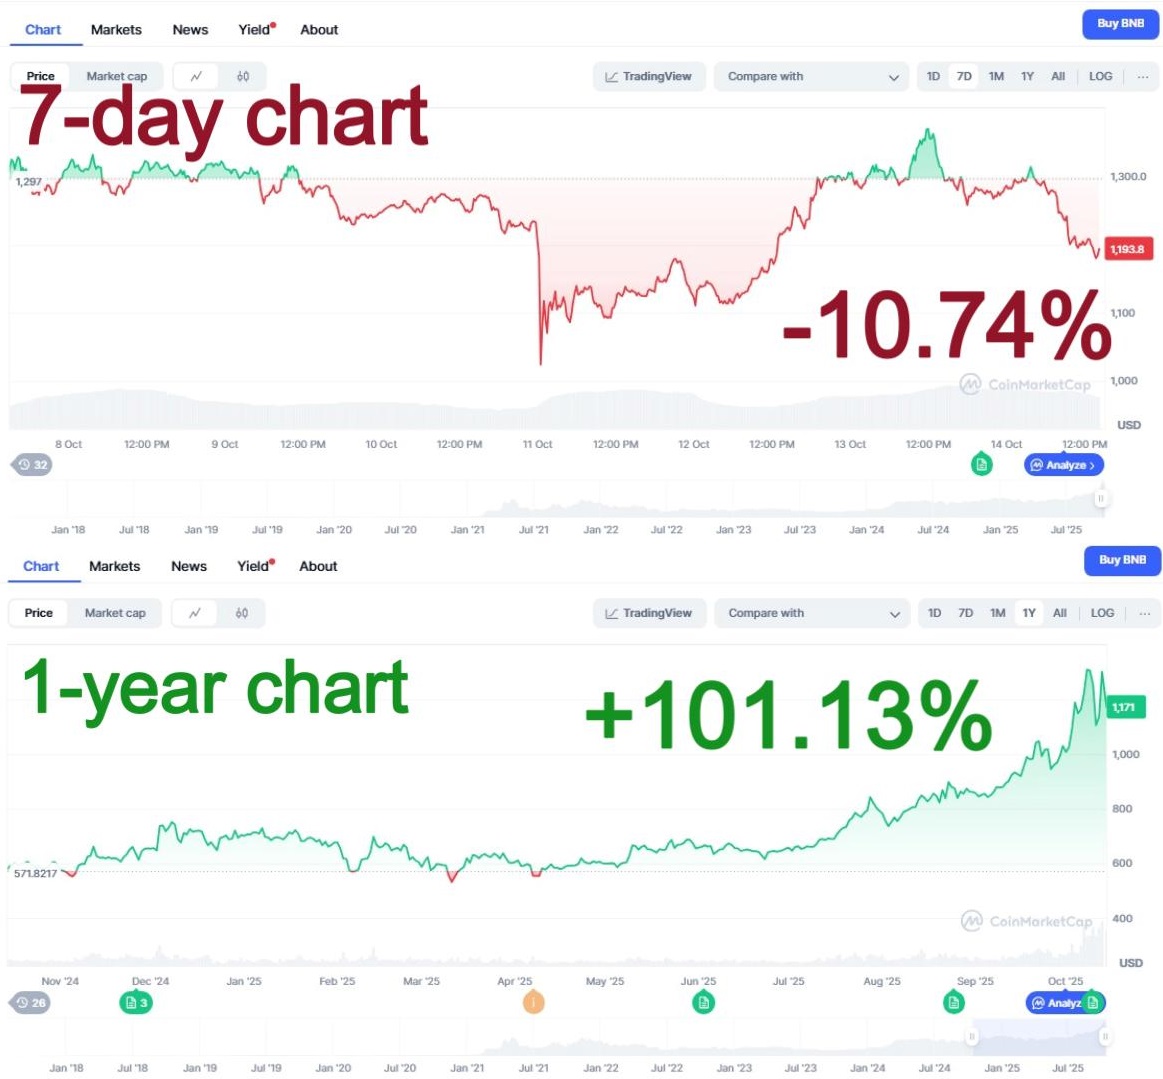Switch the 1-year chart to Market cap
The width and height of the screenshot is (1163, 1079).
click(115, 613)
